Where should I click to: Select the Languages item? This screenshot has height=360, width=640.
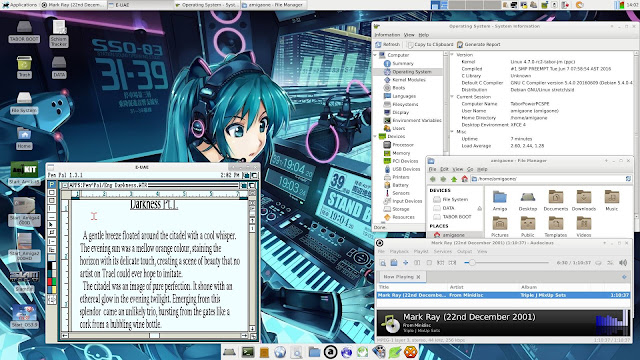coord(400,96)
